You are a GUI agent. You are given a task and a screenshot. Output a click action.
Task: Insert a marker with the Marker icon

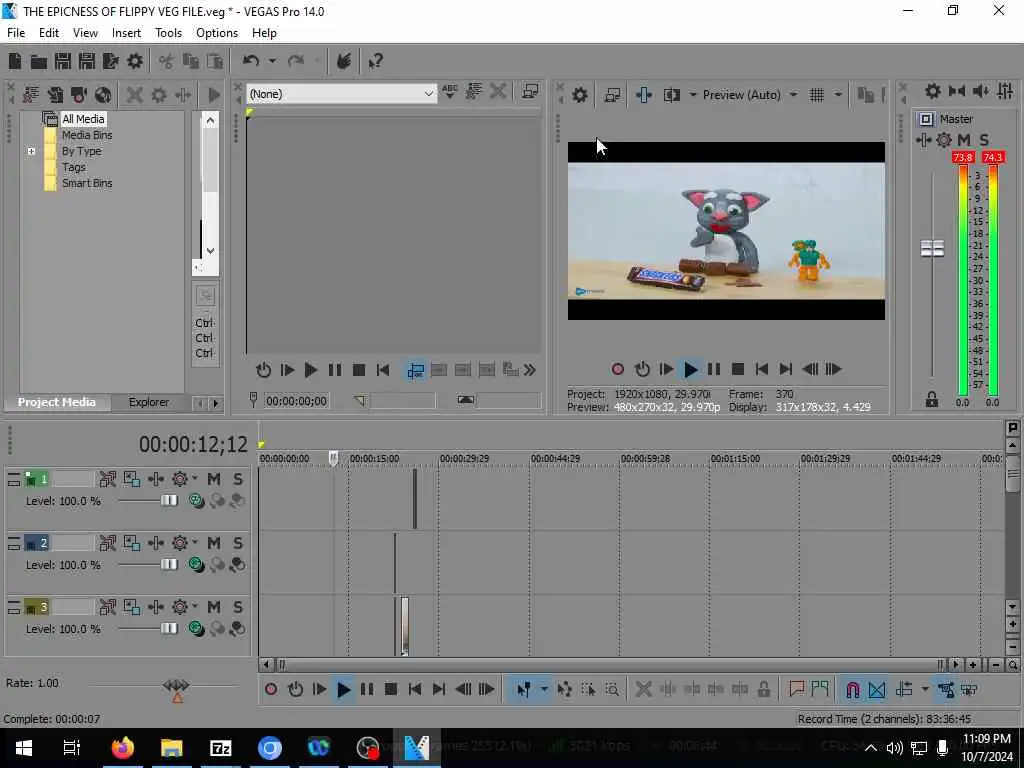[796, 690]
